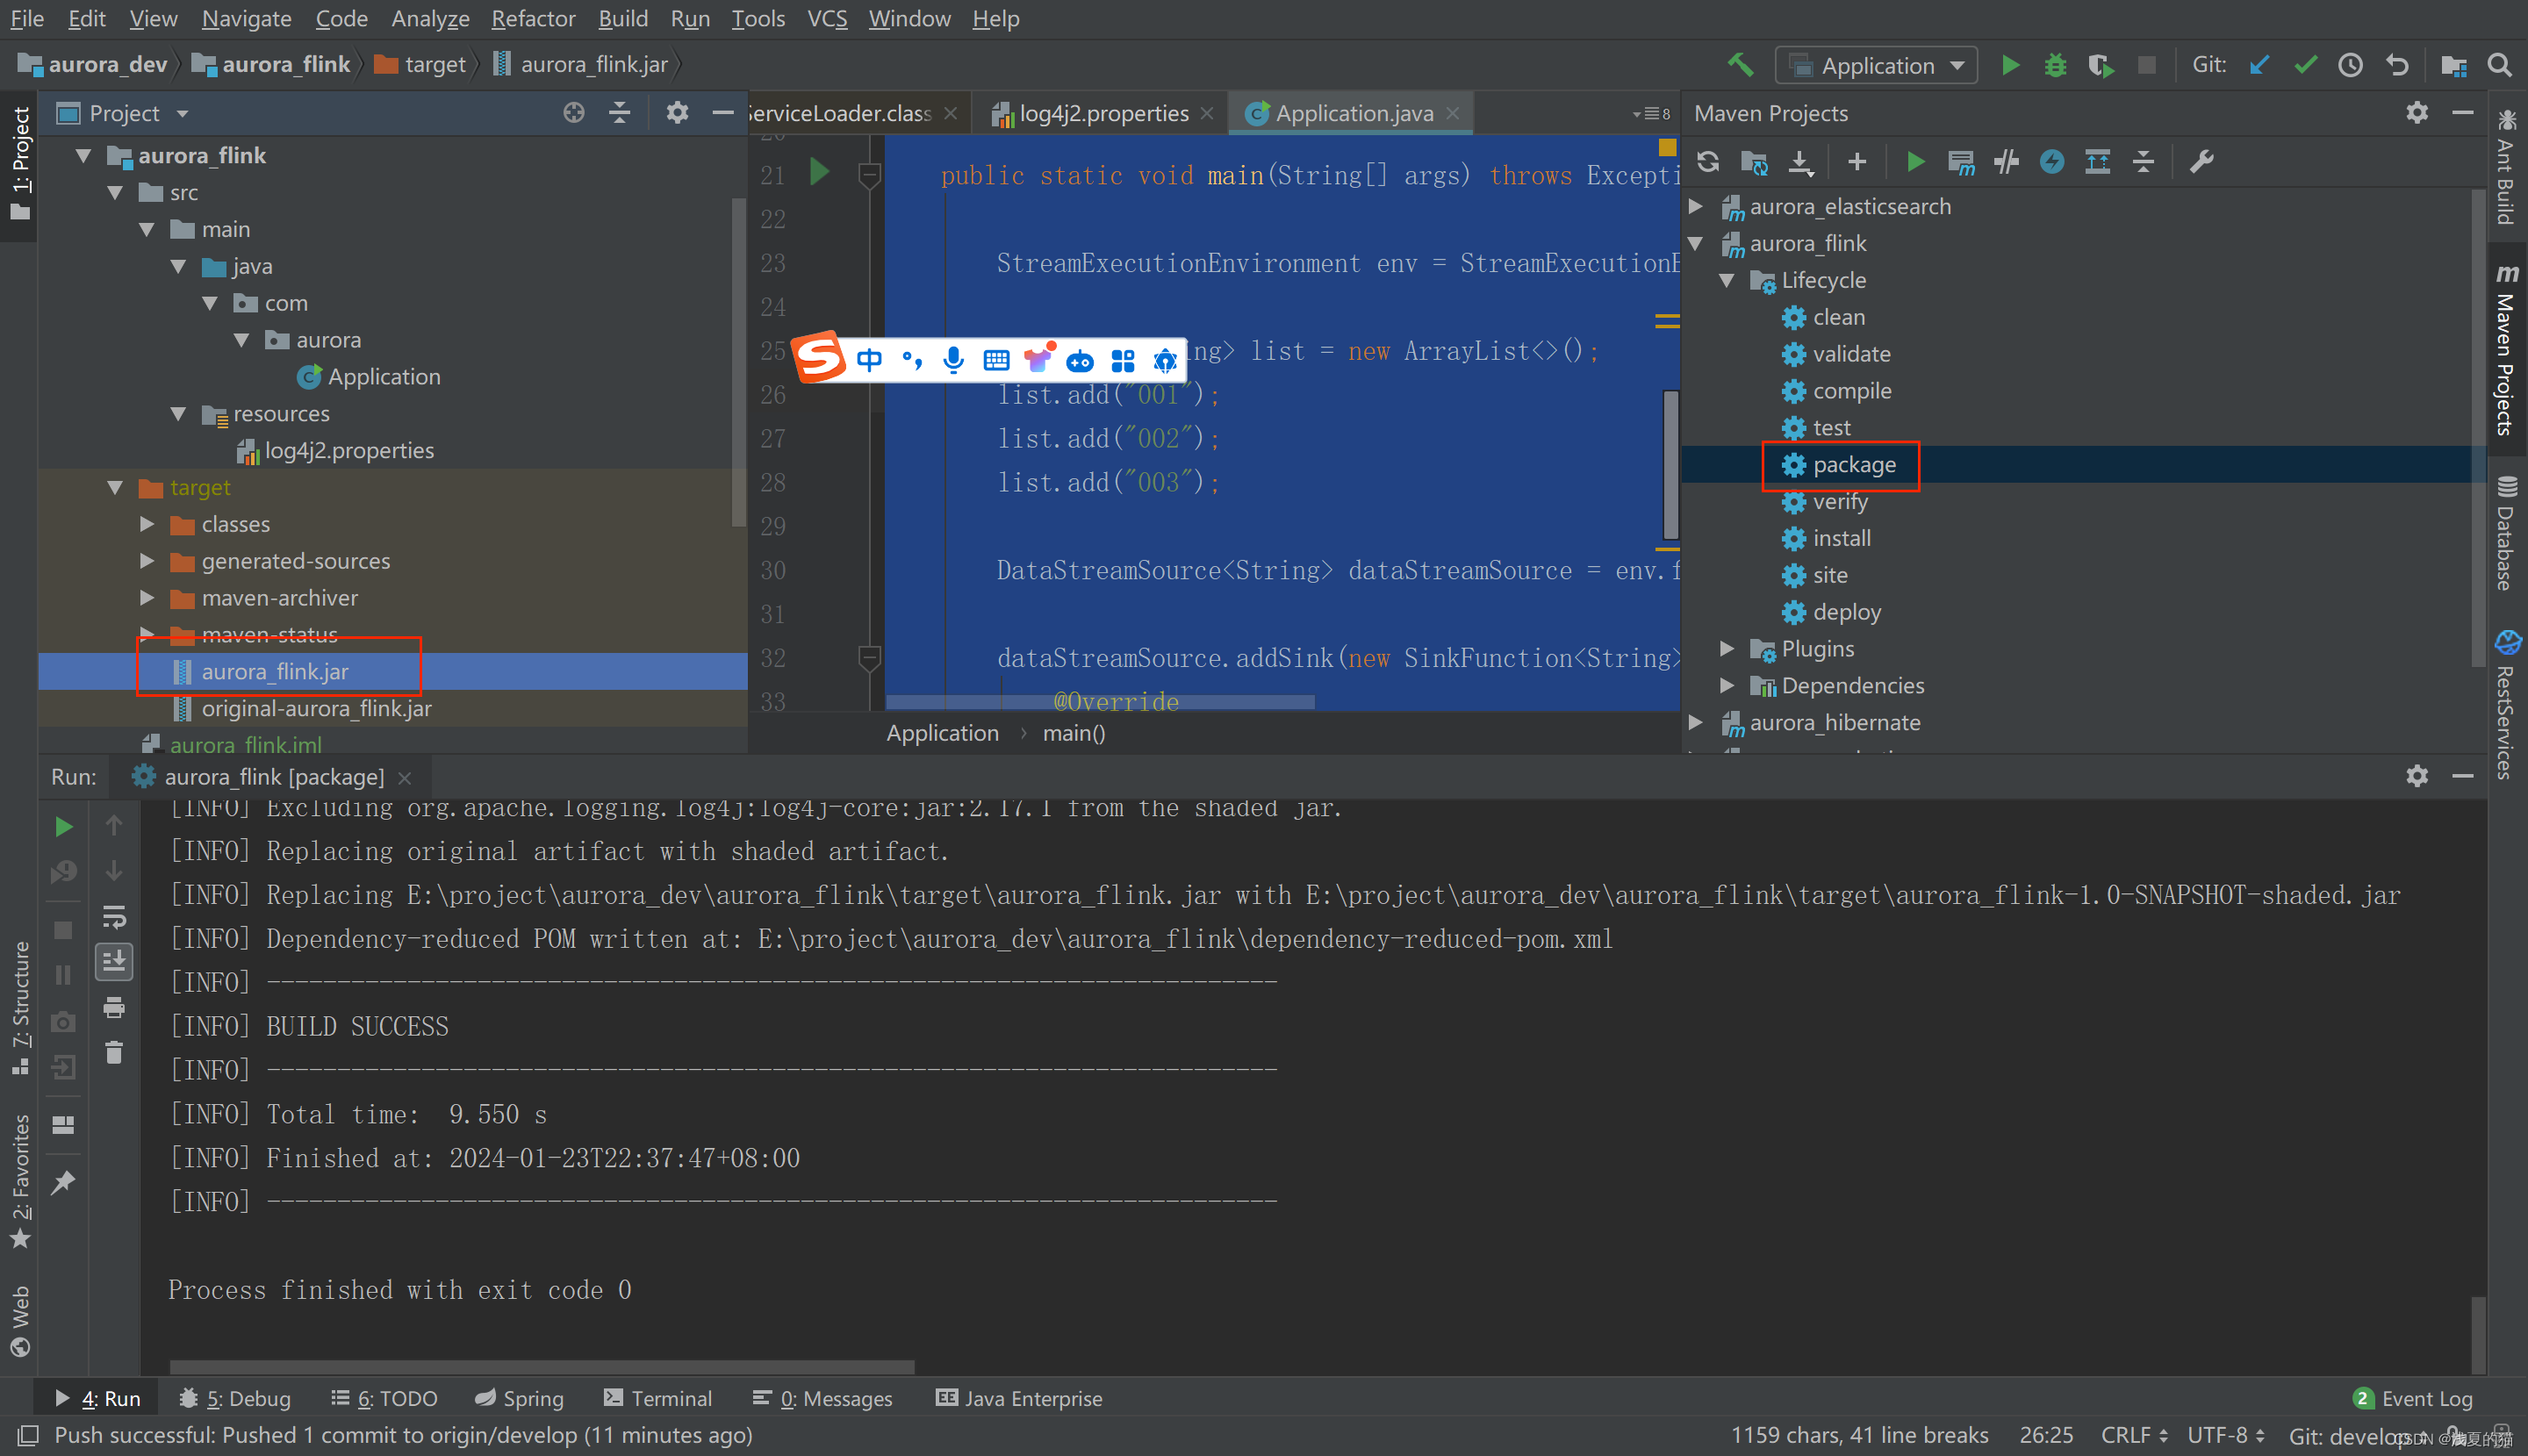This screenshot has width=2528, height=1456.
Task: Expand Maven Plugins node
Action: 1727,649
